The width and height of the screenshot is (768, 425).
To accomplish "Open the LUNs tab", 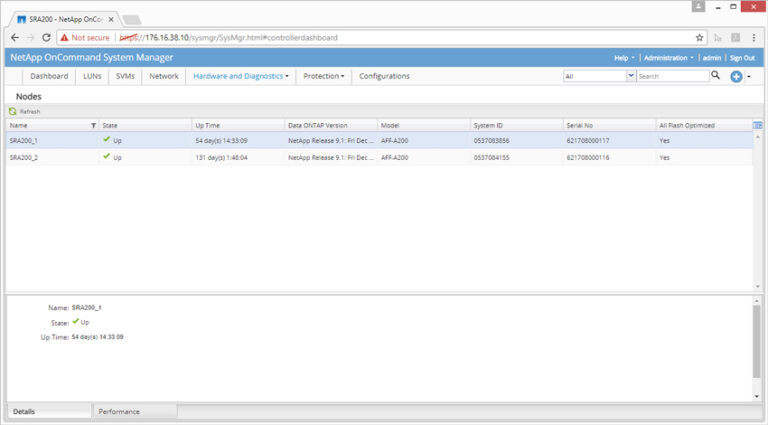I will (x=92, y=76).
